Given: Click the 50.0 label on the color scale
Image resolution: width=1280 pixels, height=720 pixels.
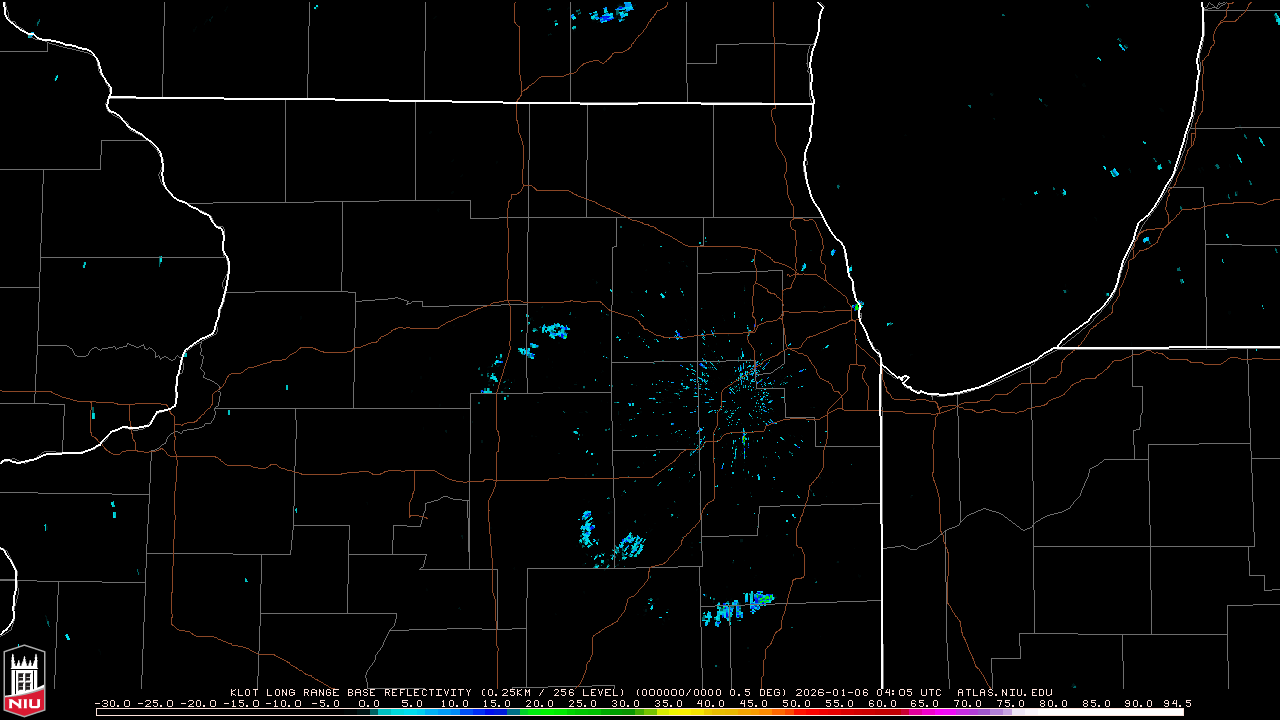Looking at the screenshot, I should [x=796, y=703].
